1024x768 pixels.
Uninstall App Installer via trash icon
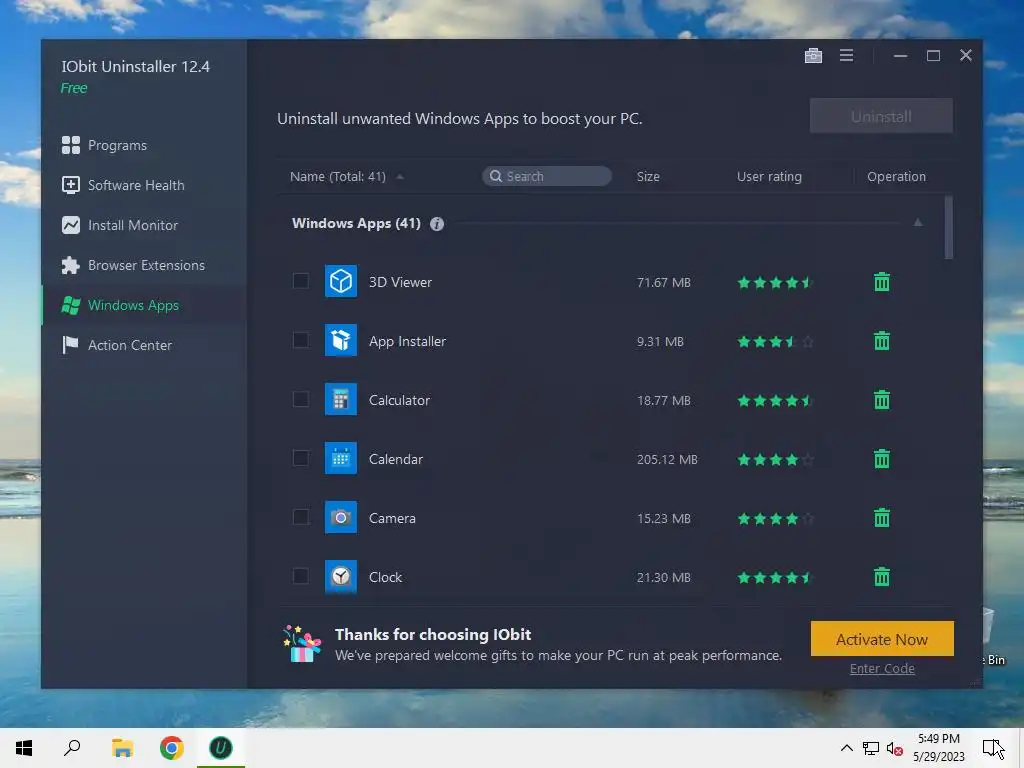click(882, 341)
